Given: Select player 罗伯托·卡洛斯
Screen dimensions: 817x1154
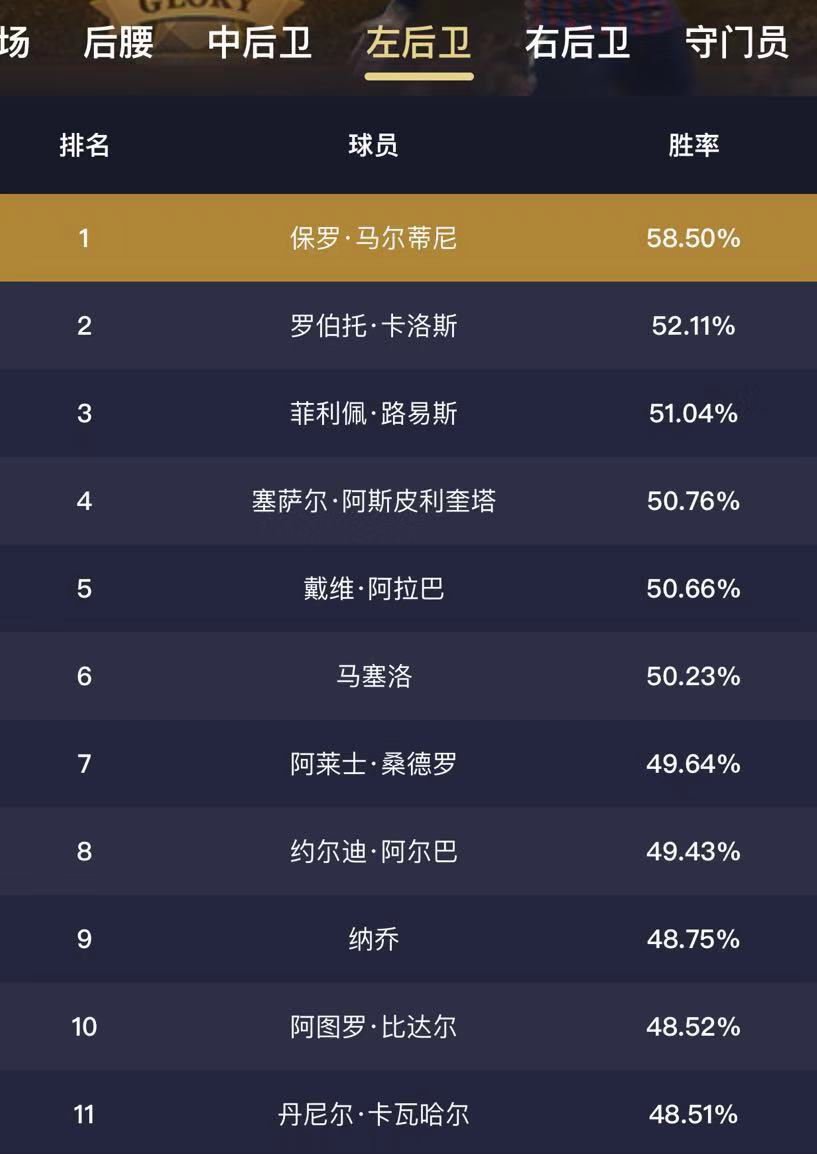Looking at the screenshot, I should [373, 326].
